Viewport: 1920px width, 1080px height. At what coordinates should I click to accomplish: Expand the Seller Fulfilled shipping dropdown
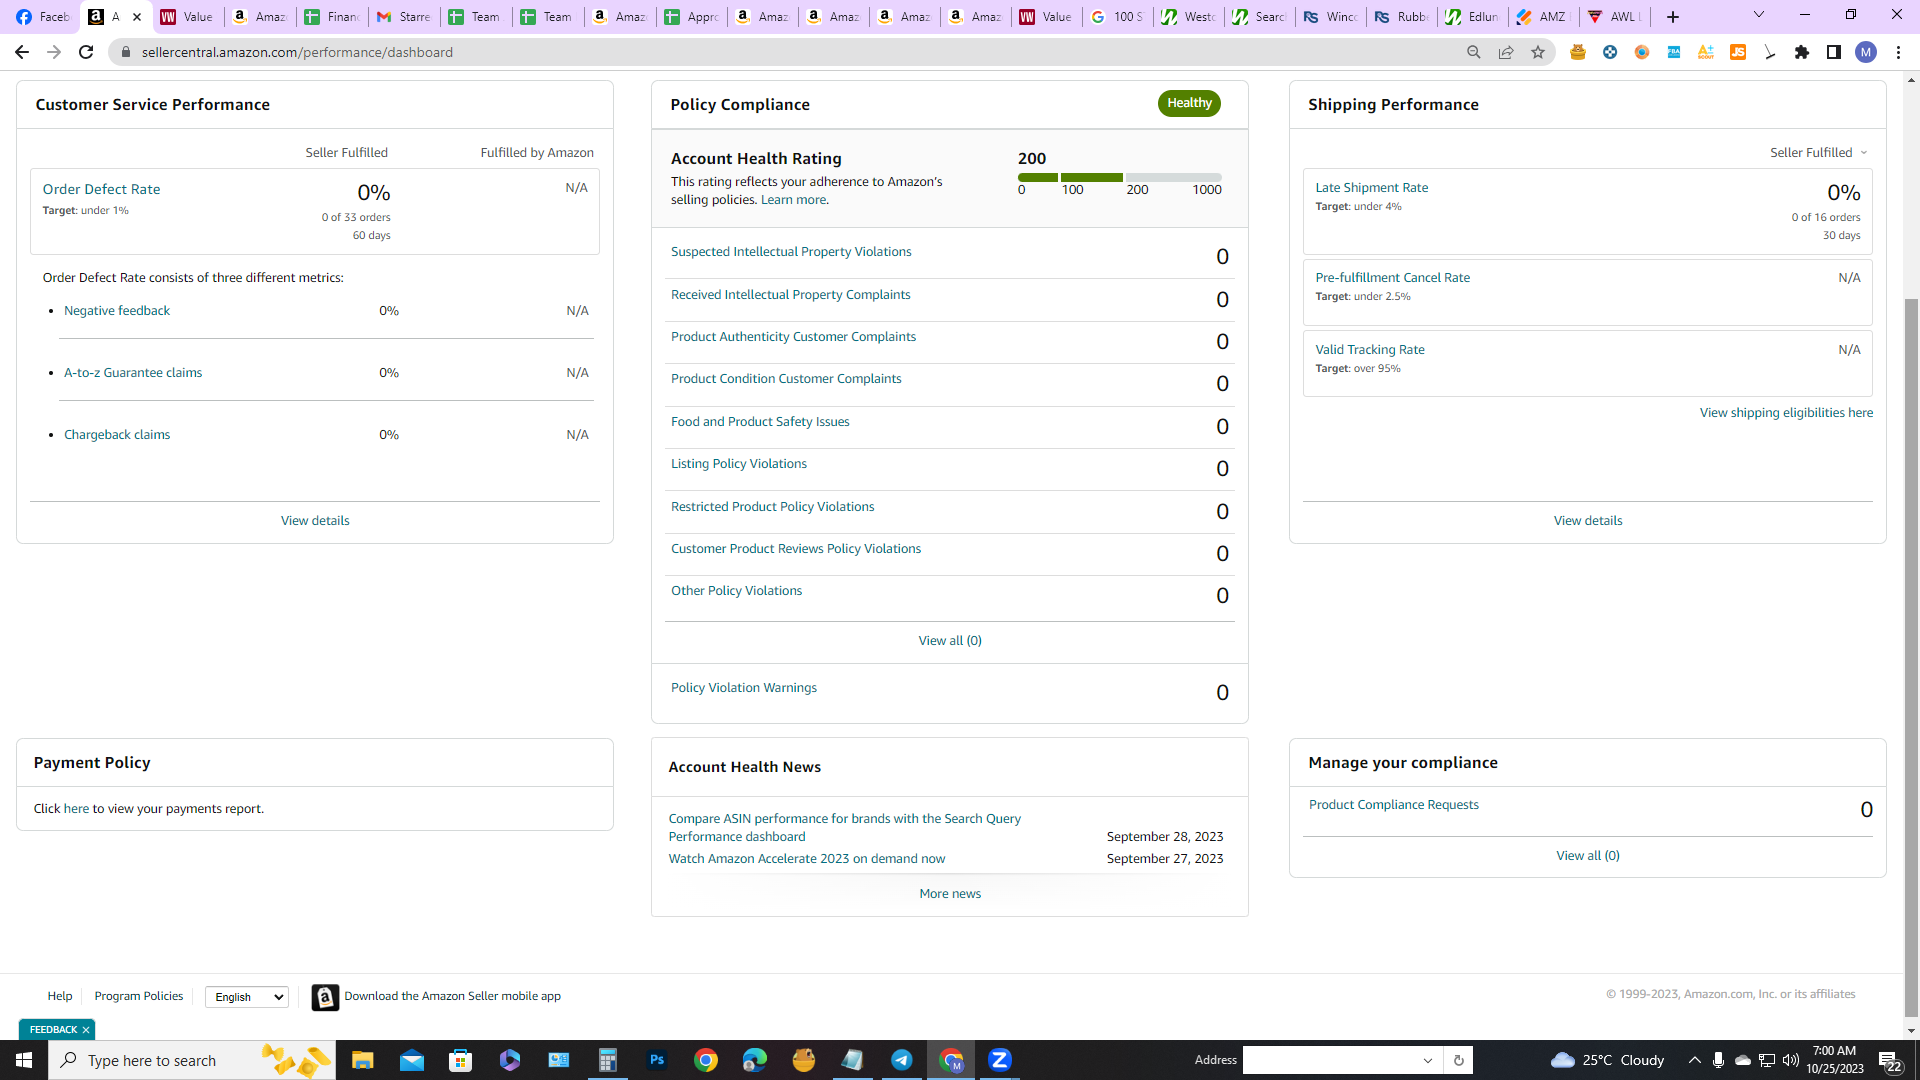[1819, 153]
